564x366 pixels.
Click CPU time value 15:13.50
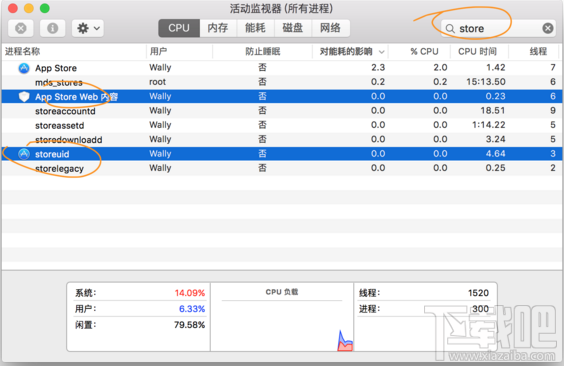point(486,82)
